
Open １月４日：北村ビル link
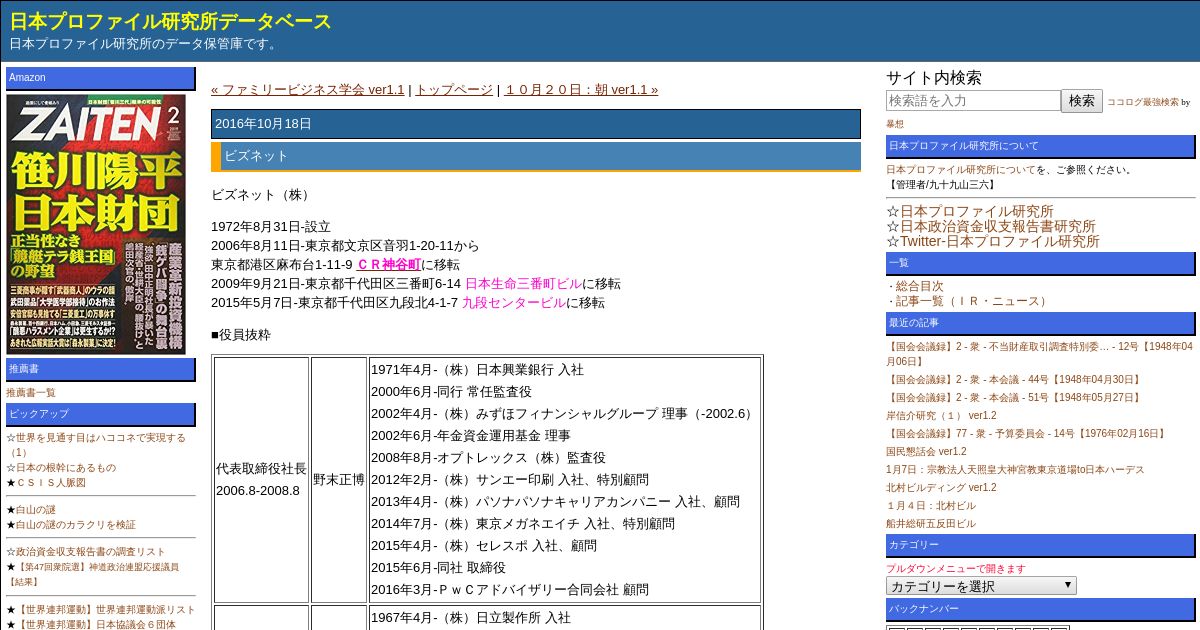931,506
